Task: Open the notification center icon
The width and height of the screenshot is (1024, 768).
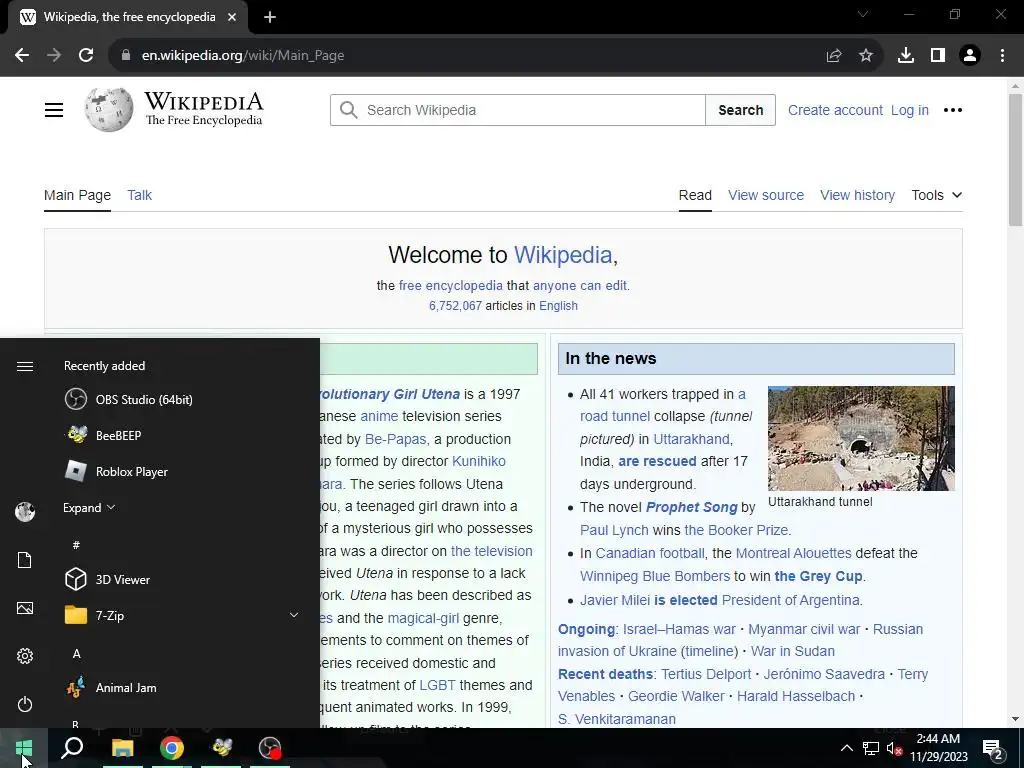Action: click(993, 748)
